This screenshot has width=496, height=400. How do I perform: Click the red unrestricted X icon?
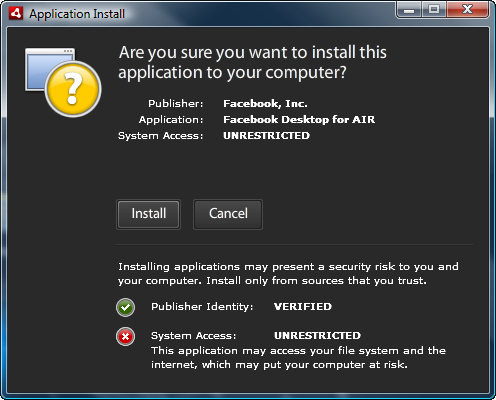click(125, 336)
